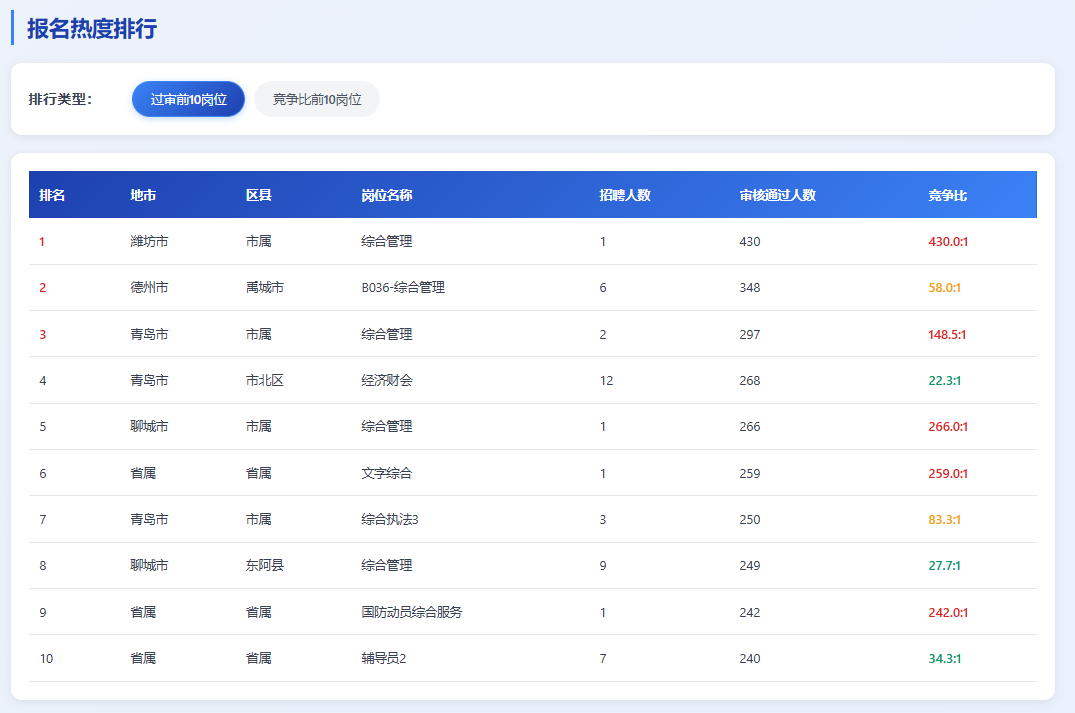Click the 招聘人数 column header

pyautogui.click(x=625, y=195)
